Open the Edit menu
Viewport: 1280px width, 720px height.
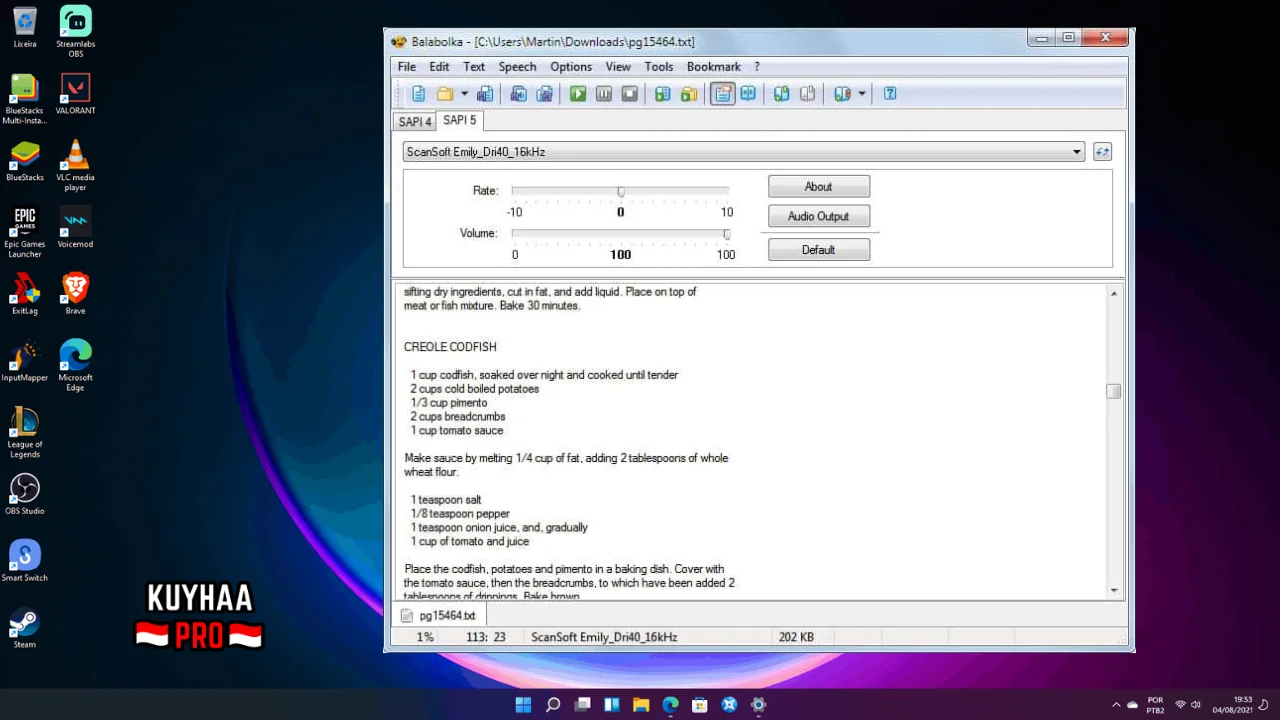[x=439, y=67]
